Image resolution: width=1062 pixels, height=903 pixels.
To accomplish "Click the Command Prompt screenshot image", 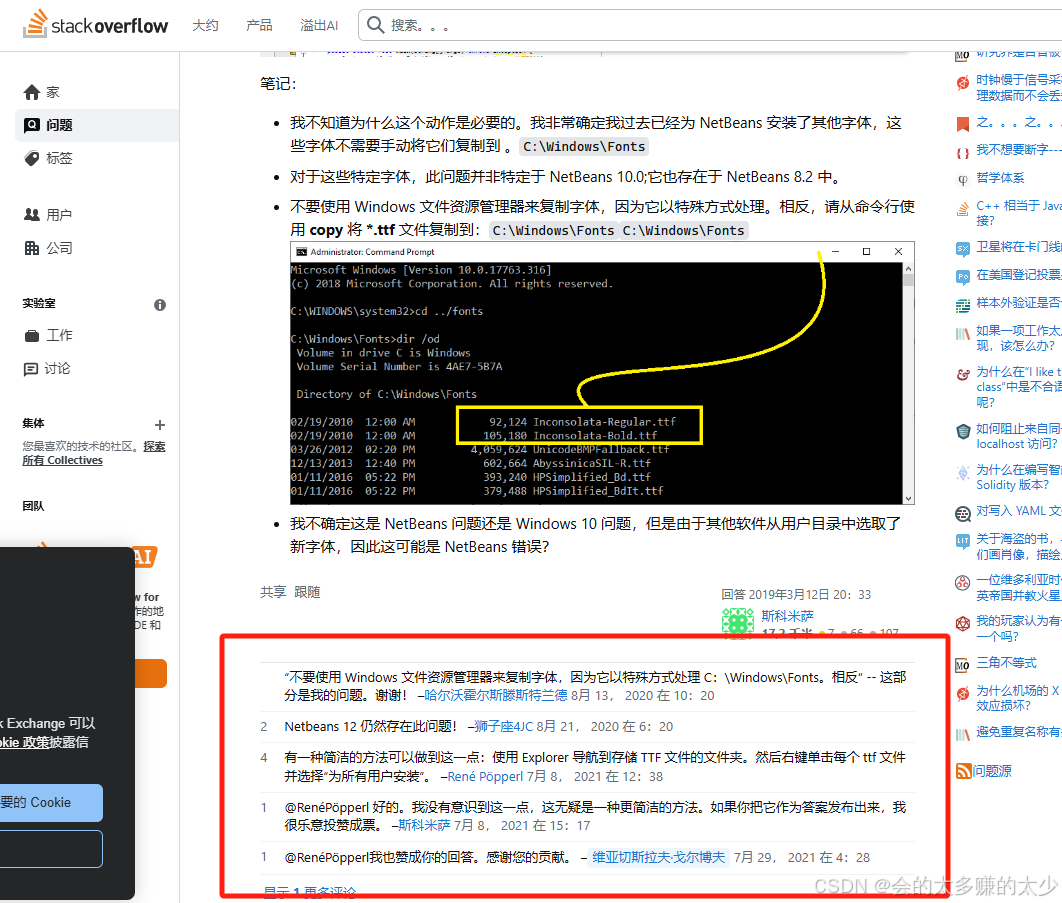I will coord(602,373).
